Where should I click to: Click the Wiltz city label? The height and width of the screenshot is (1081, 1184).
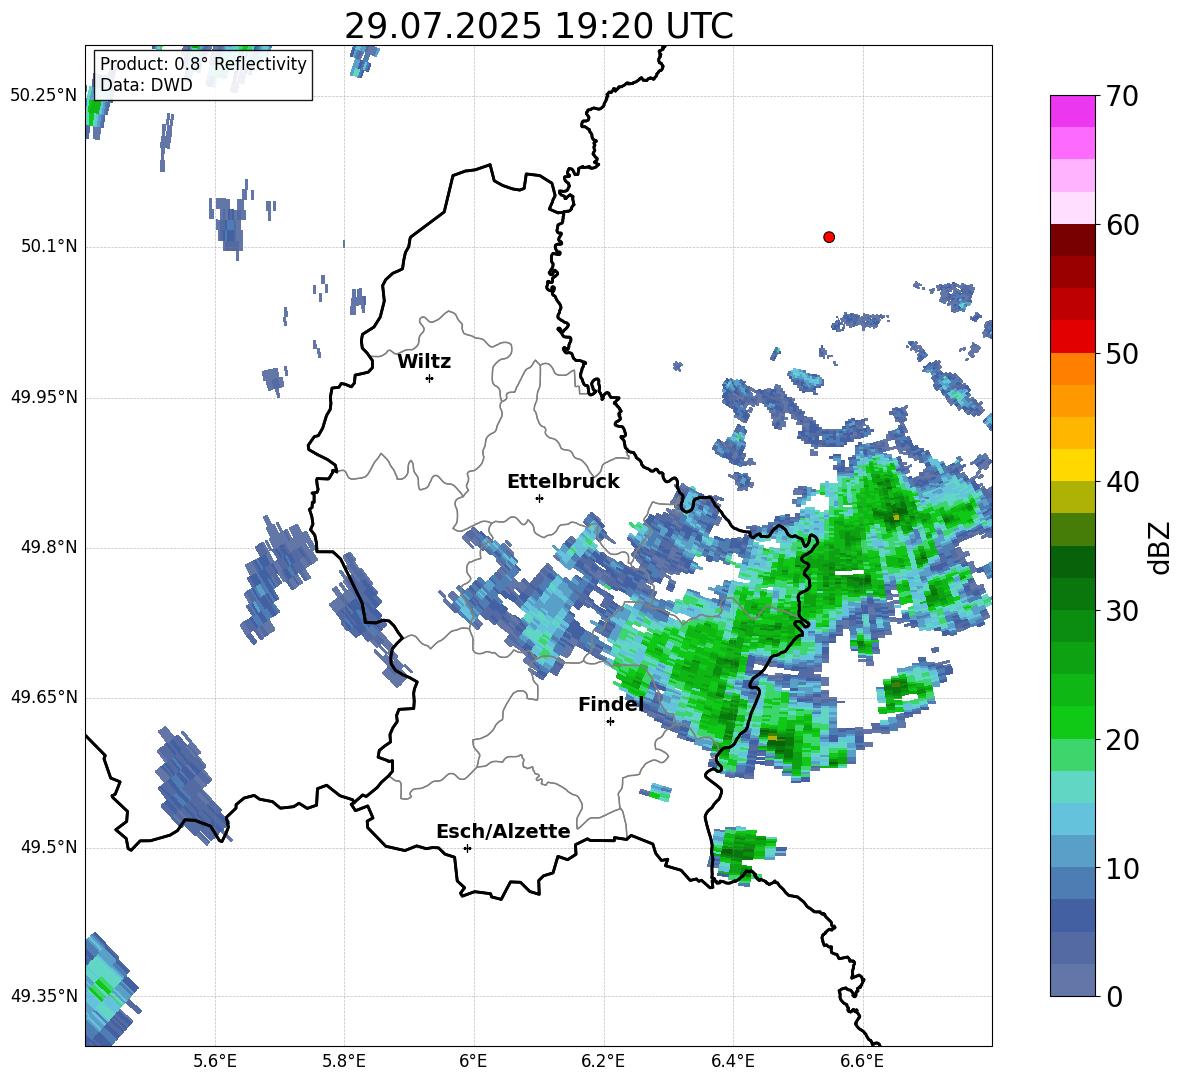click(x=424, y=361)
